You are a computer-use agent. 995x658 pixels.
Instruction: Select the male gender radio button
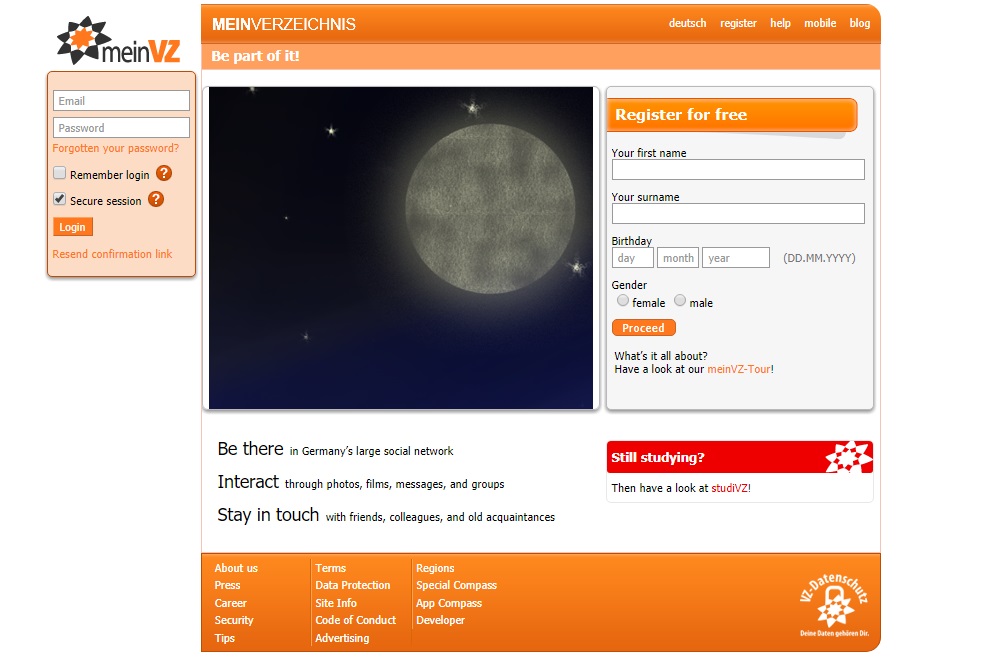[680, 300]
